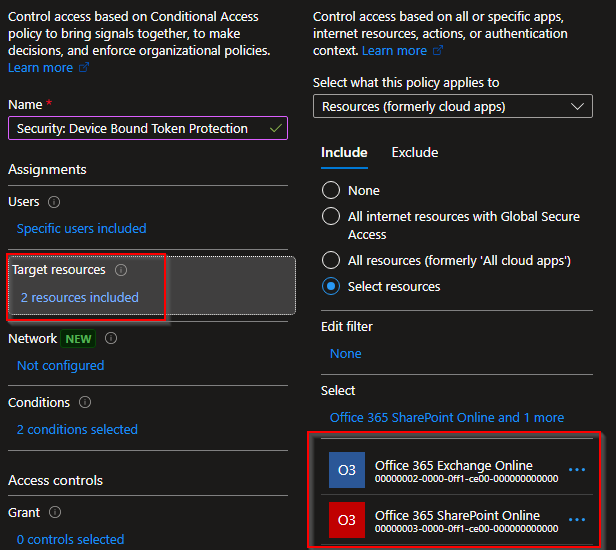Click the info icon beside Target resources
The height and width of the screenshot is (550, 616).
(x=121, y=270)
